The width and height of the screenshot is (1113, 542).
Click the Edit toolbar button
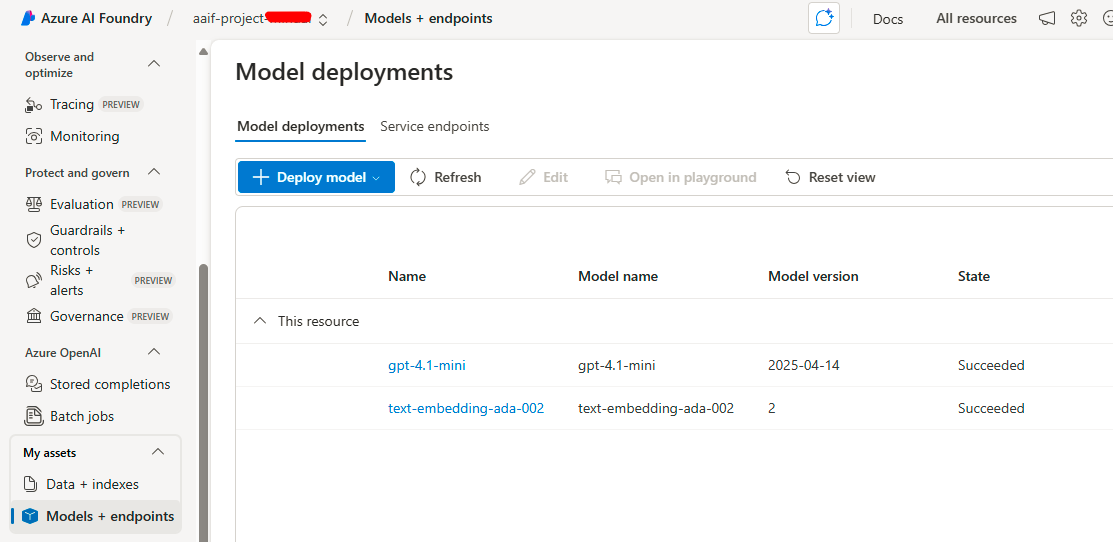tap(544, 177)
